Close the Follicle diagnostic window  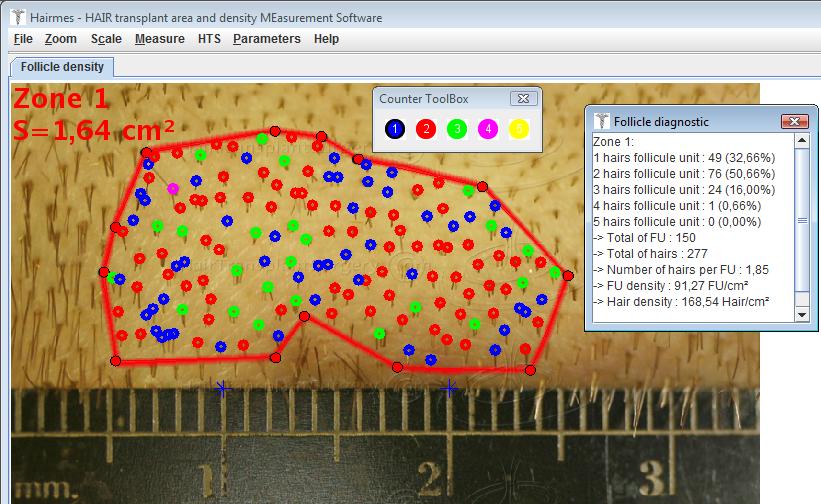794,121
